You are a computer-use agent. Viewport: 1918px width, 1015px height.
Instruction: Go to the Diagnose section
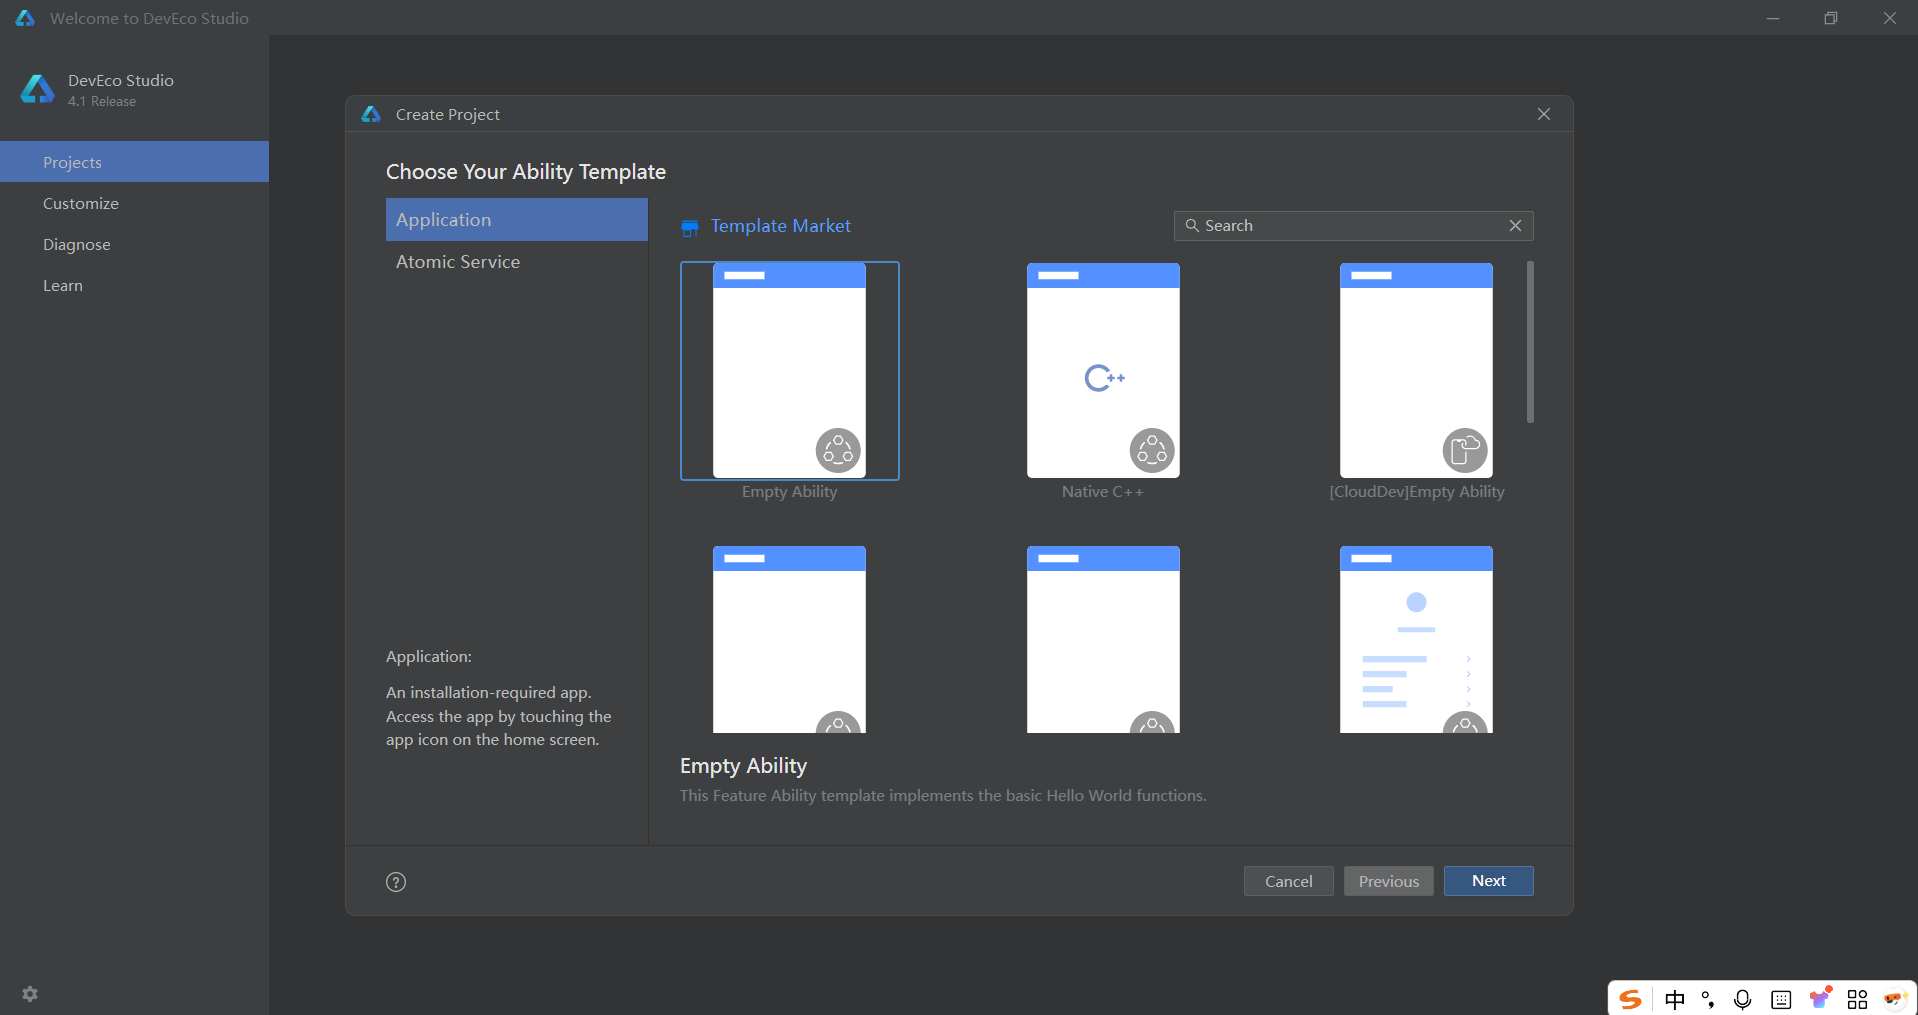(77, 245)
